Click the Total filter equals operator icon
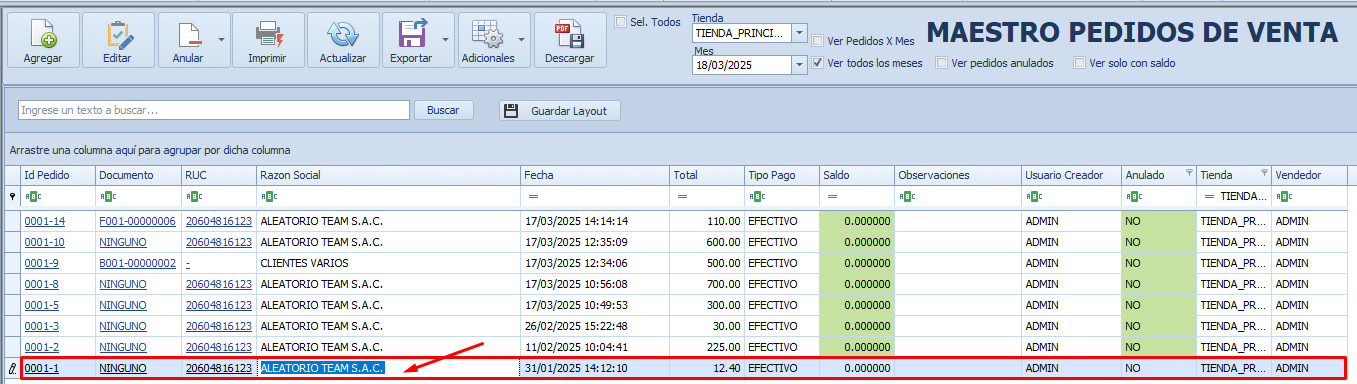The image size is (1357, 384). pyautogui.click(x=682, y=197)
